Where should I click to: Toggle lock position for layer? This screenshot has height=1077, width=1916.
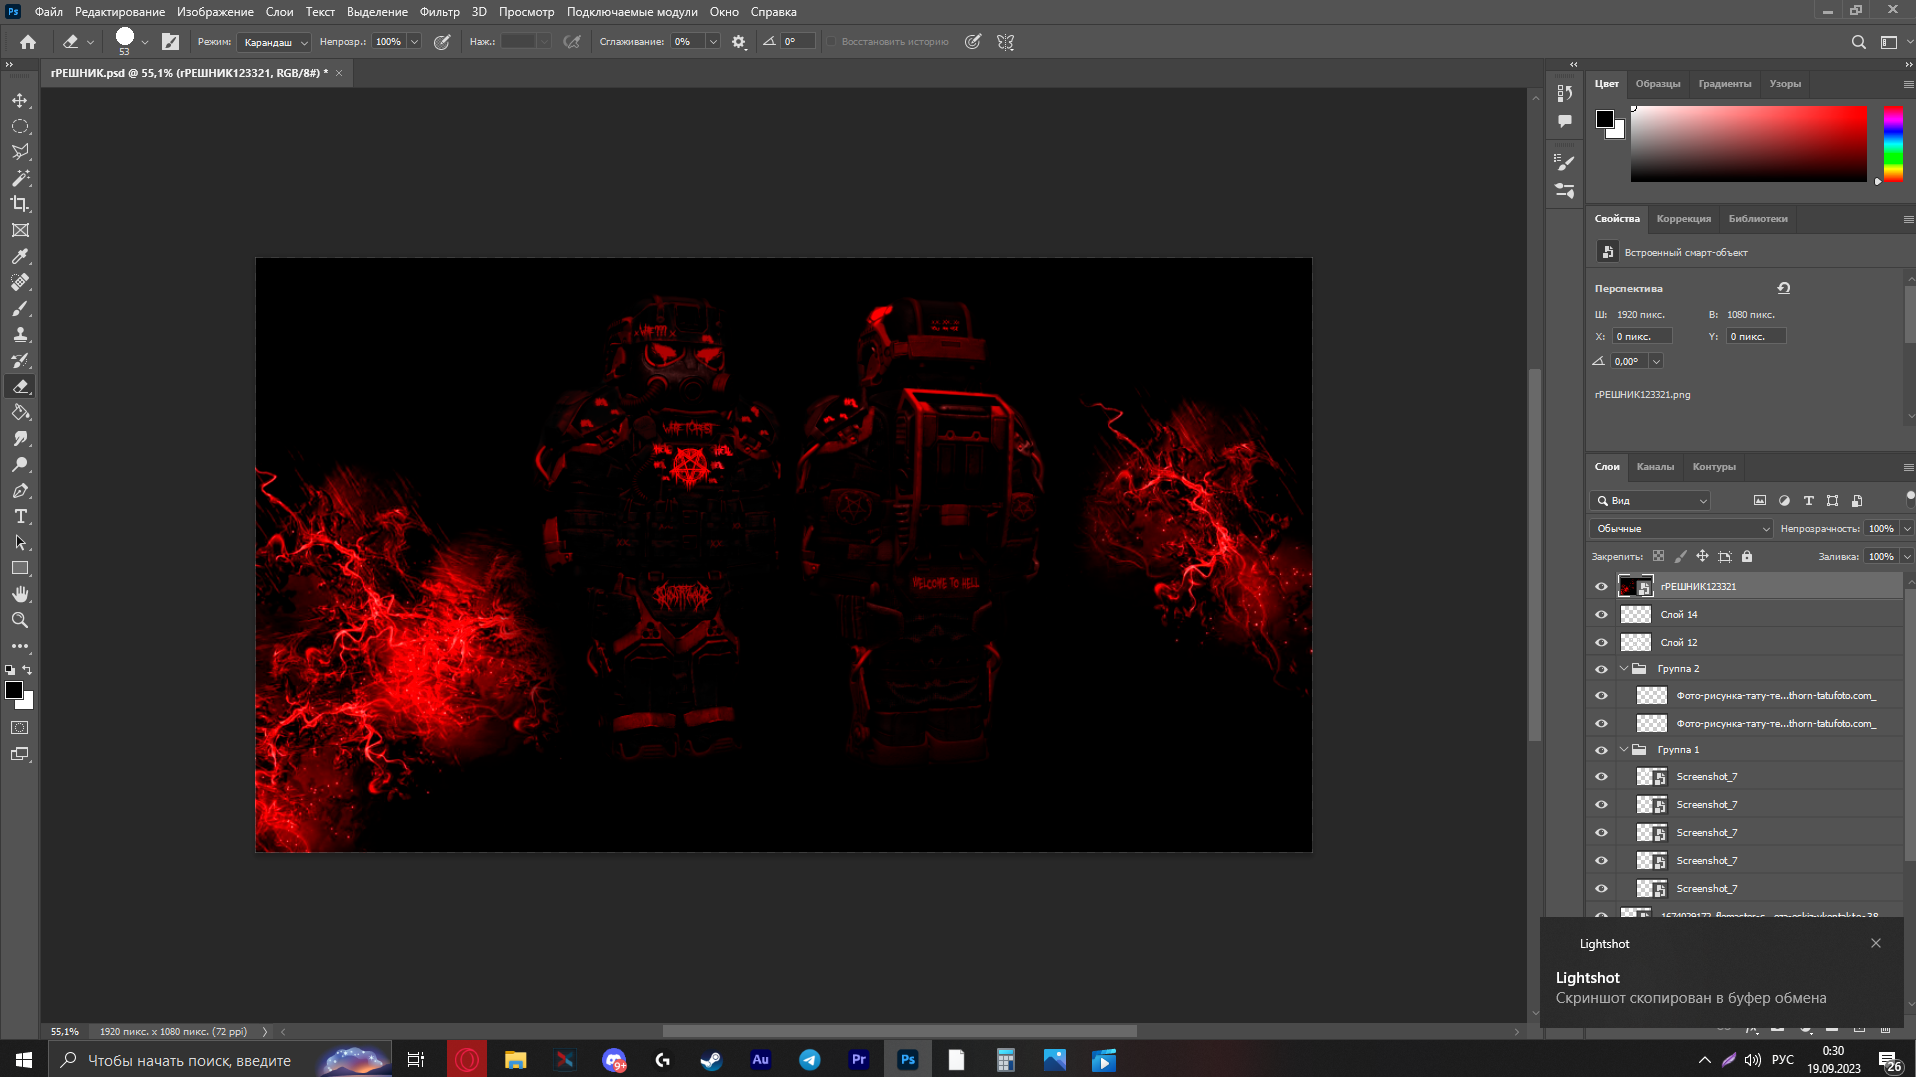pyautogui.click(x=1702, y=556)
